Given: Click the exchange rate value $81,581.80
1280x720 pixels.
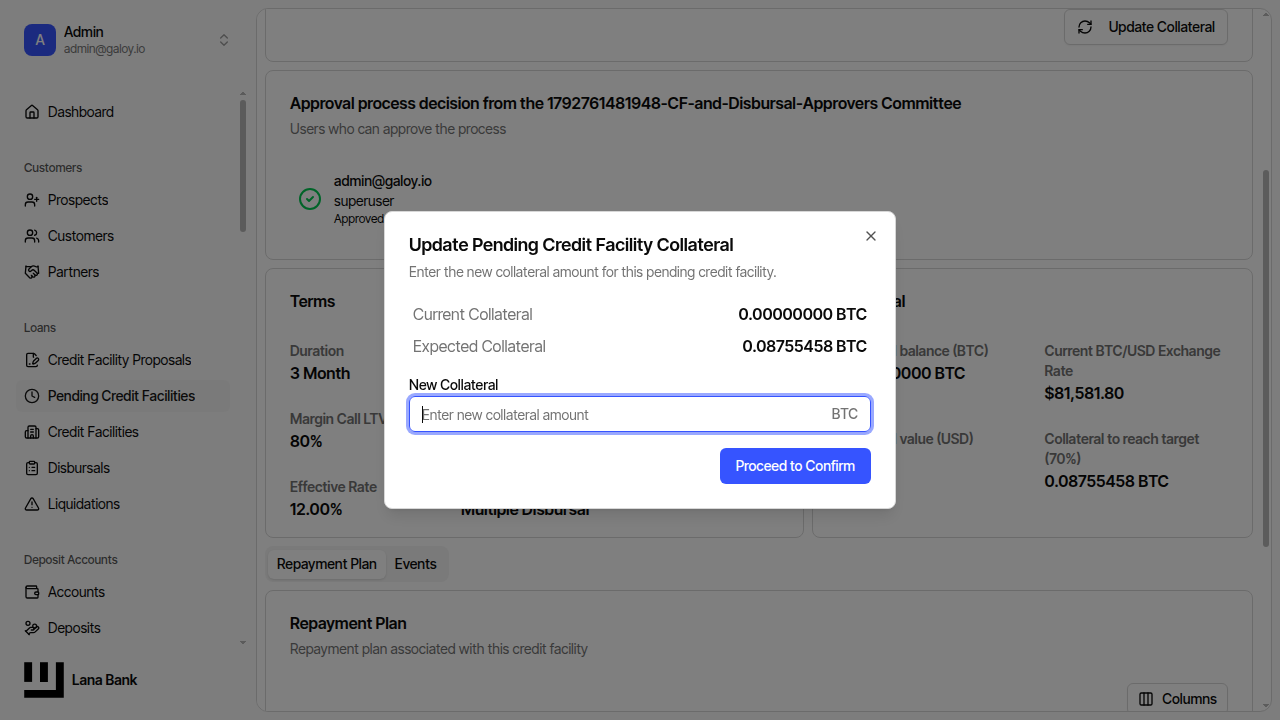Looking at the screenshot, I should pos(1084,393).
